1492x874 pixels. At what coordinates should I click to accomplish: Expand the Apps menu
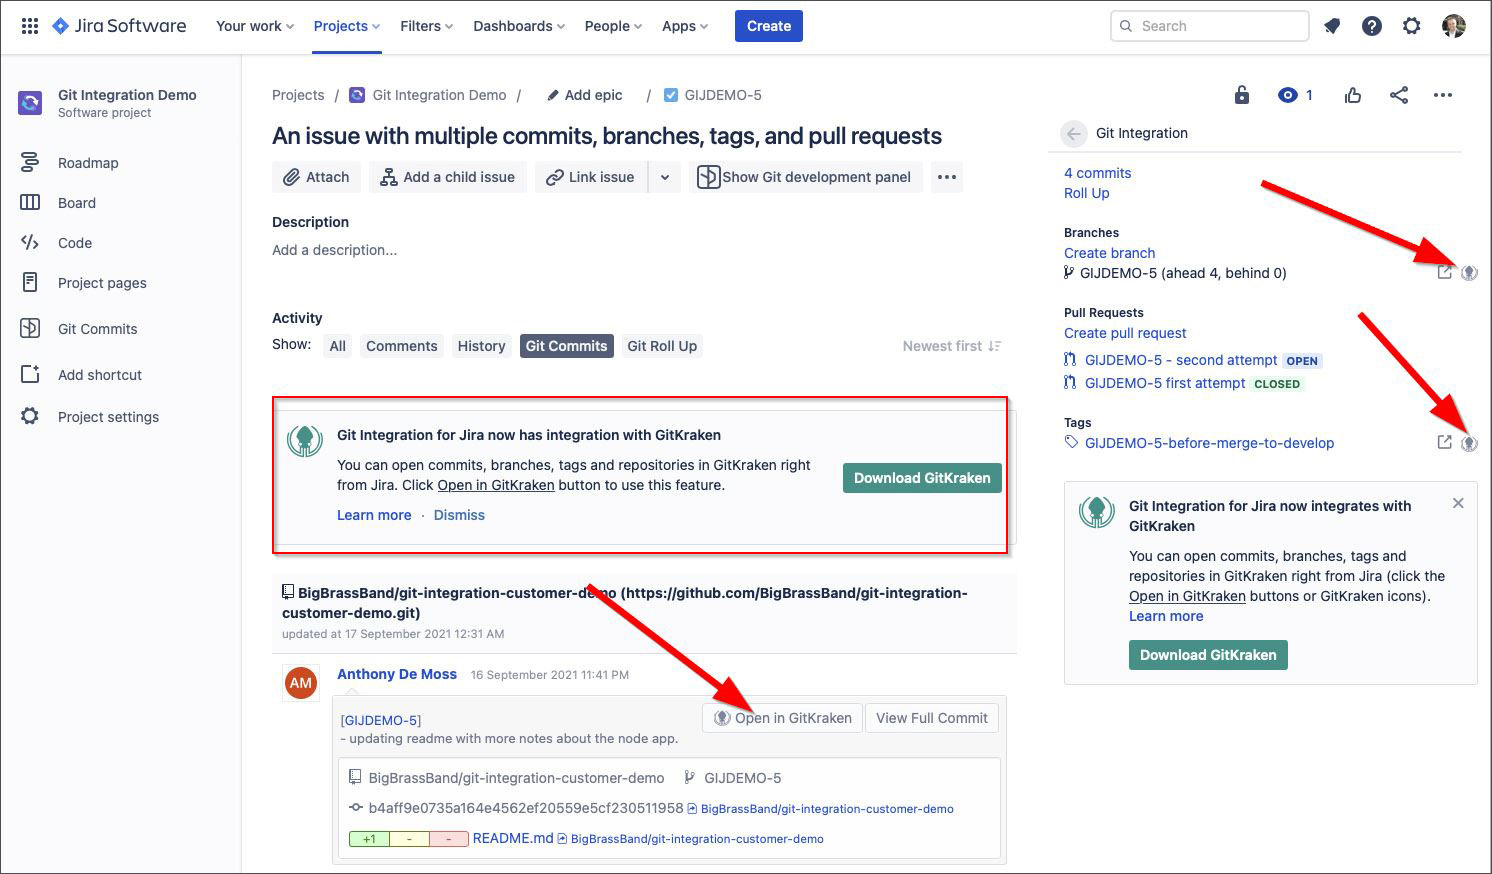[x=685, y=26]
